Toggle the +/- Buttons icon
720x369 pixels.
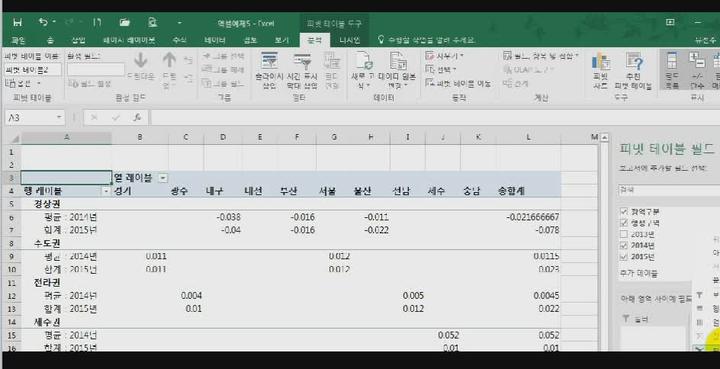697,61
